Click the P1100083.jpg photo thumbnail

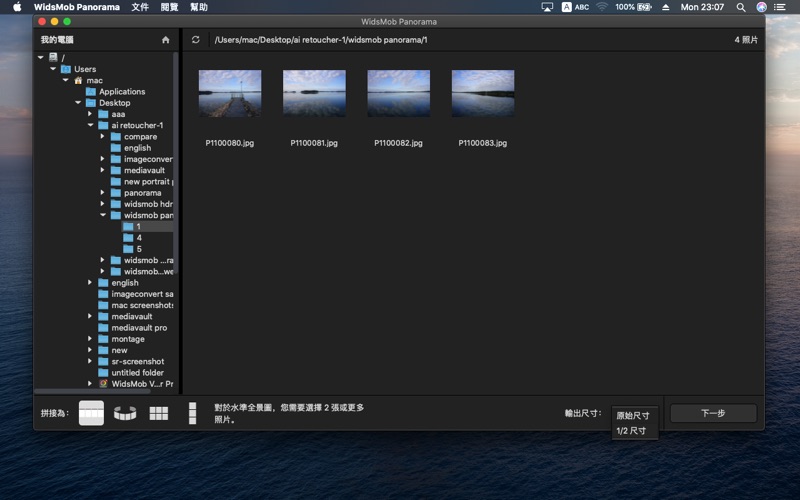pos(483,94)
